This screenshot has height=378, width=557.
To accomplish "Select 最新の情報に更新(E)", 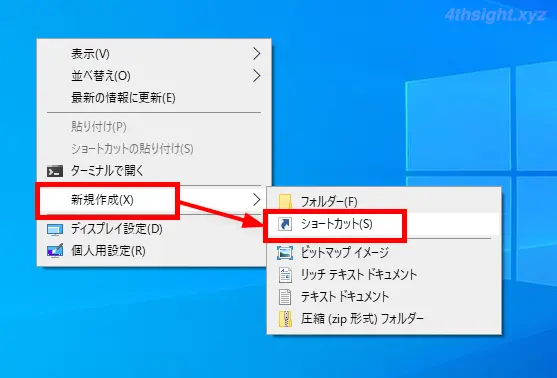I will coord(154,98).
